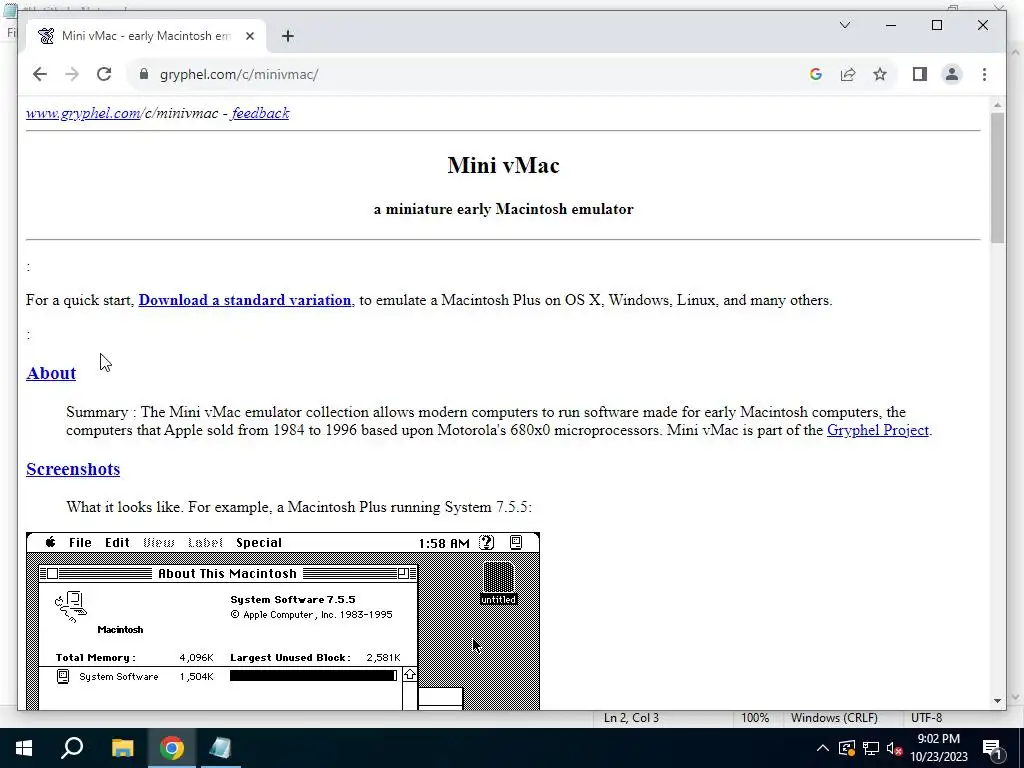Switch to Notepad in the taskbar
1024x768 pixels.
tap(220, 748)
